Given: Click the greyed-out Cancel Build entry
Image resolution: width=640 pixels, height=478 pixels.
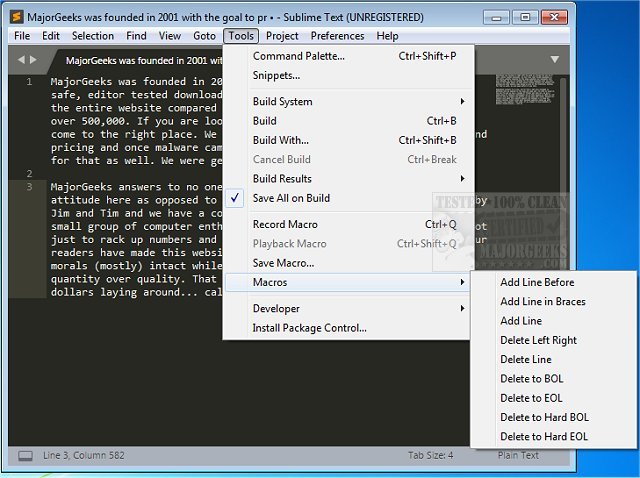Looking at the screenshot, I should coord(347,159).
